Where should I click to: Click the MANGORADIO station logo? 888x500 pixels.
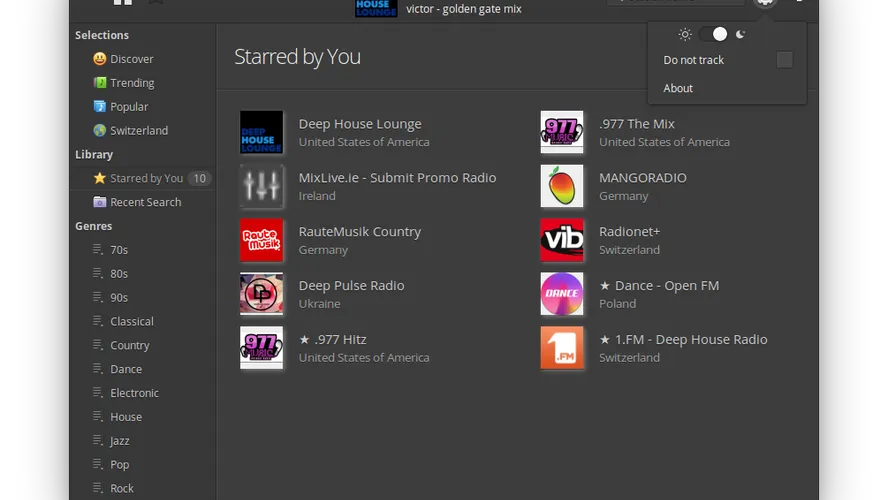(x=561, y=186)
